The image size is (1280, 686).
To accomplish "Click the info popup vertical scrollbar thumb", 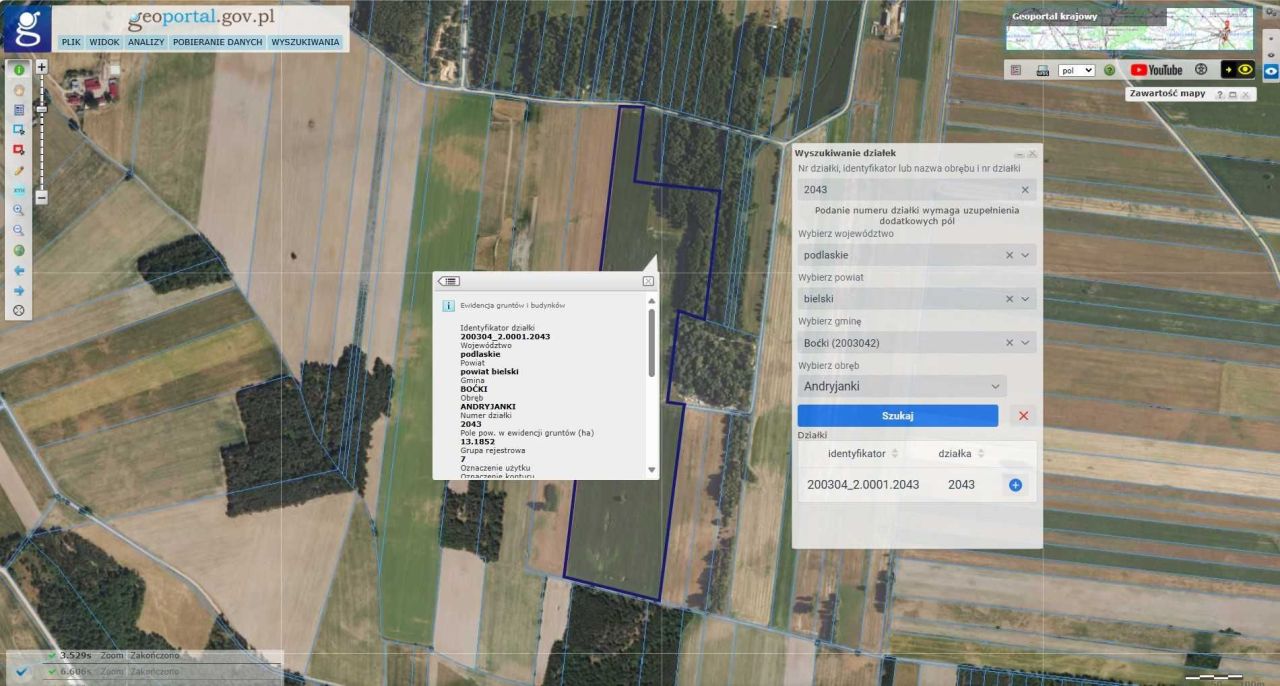I will tap(652, 342).
